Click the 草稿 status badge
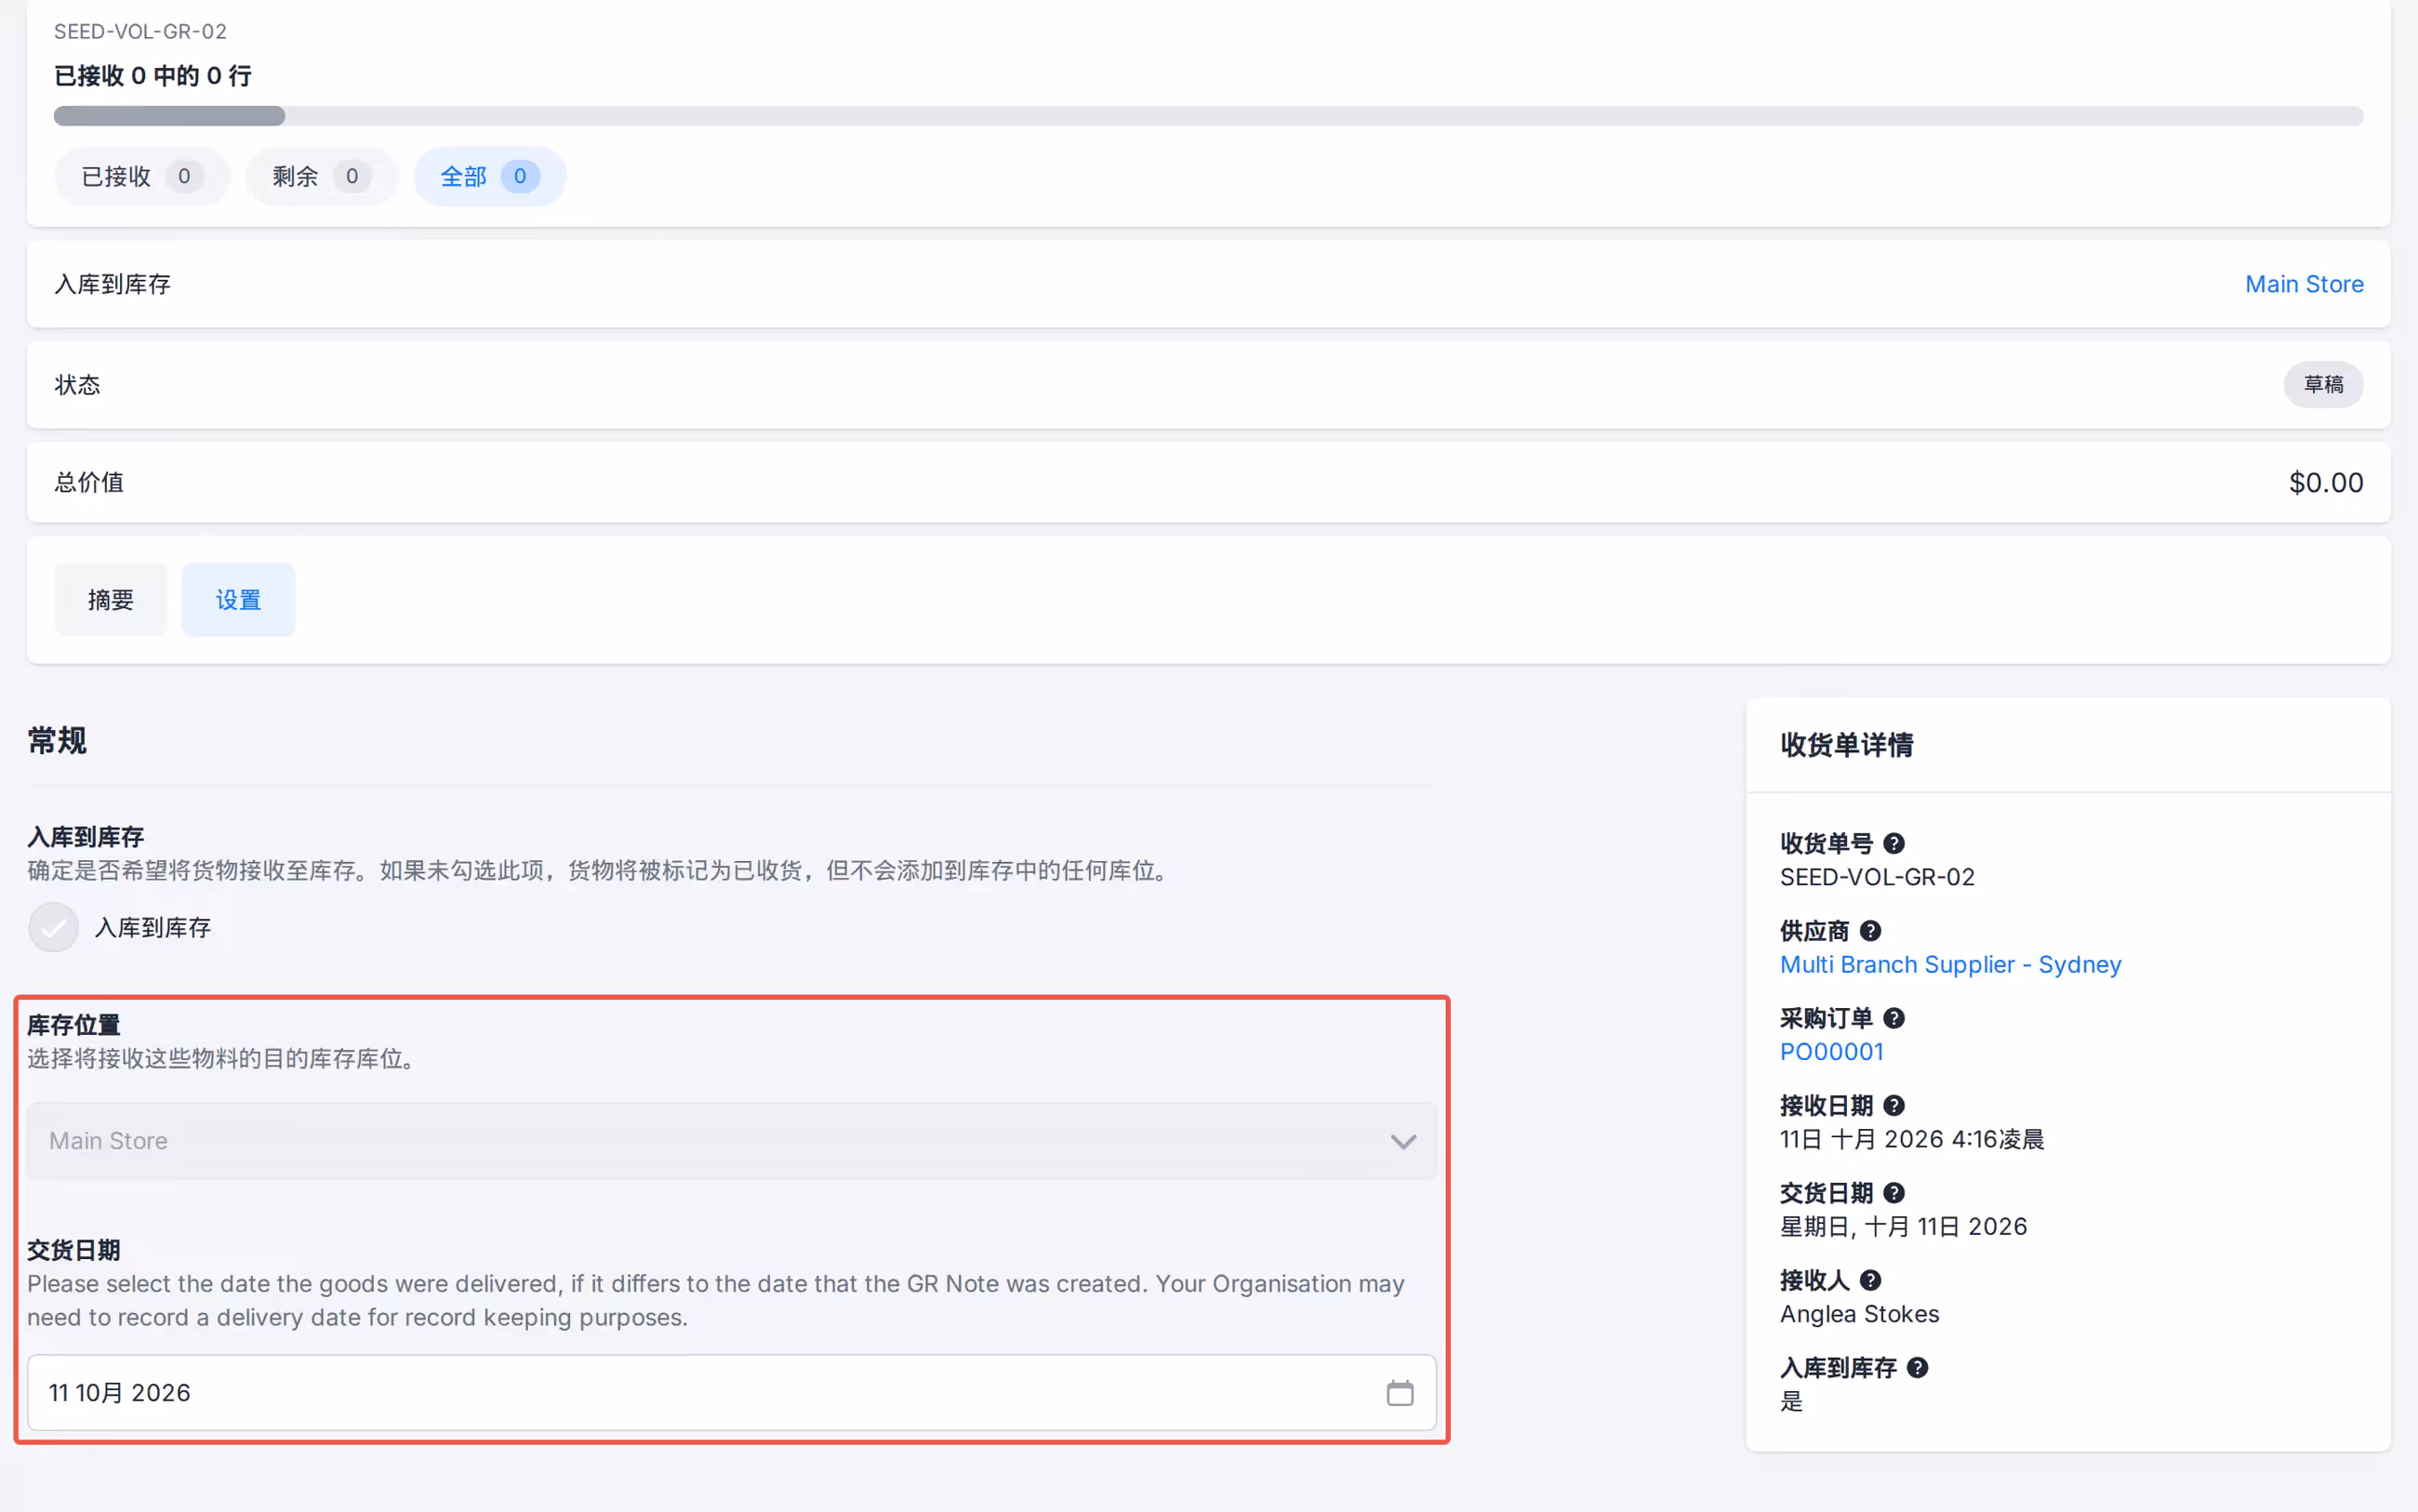The height and width of the screenshot is (1512, 2418). (x=2323, y=384)
